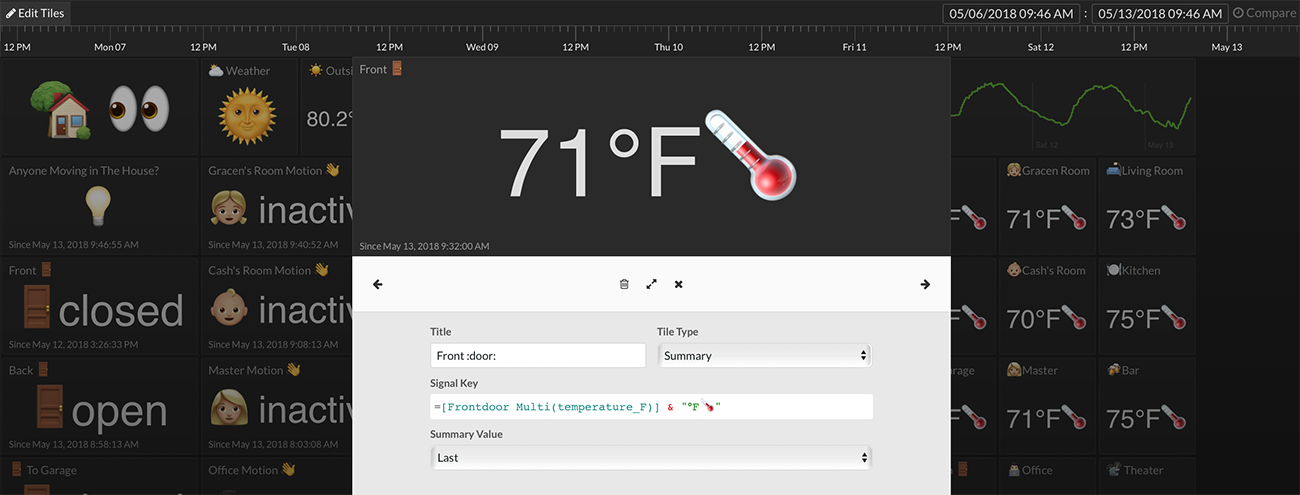Viewport: 1300px width, 495px height.
Task: Click the house and eyes tile
Action: click(x=100, y=107)
